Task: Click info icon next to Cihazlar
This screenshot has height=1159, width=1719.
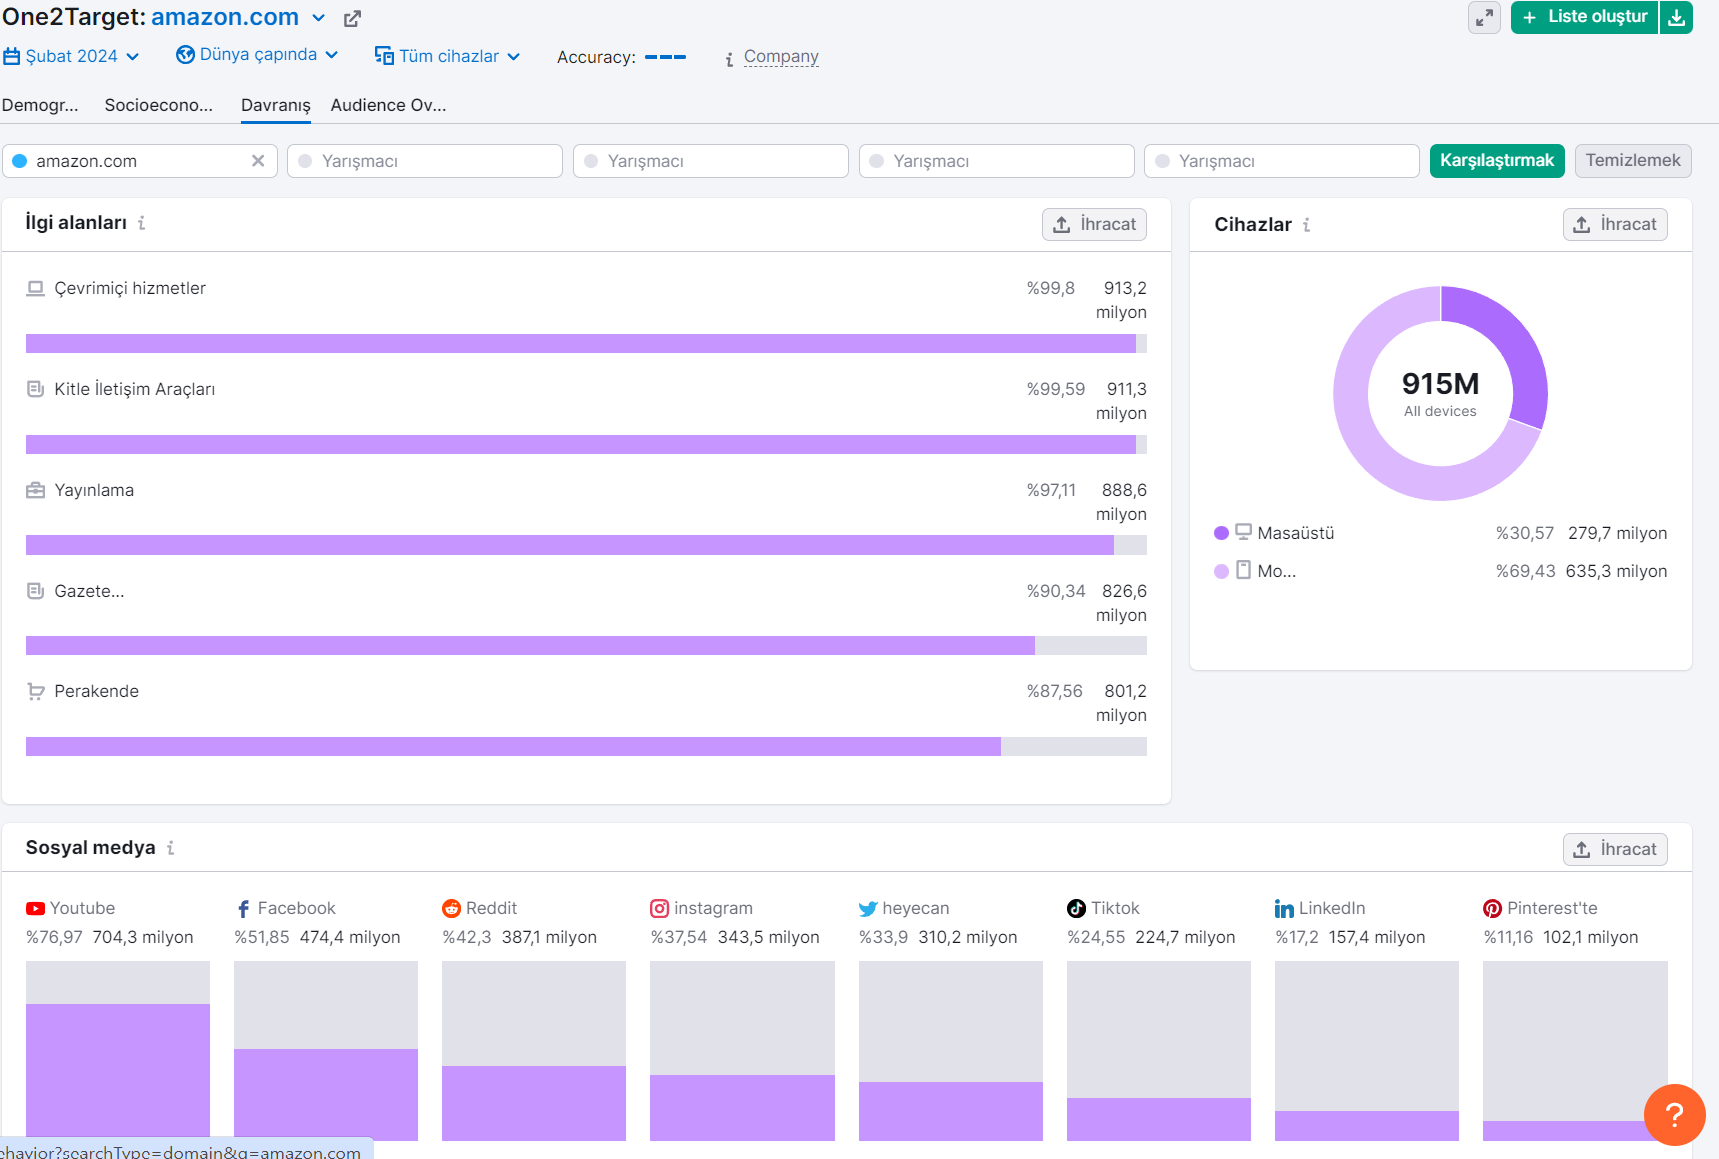Action: point(1306,225)
